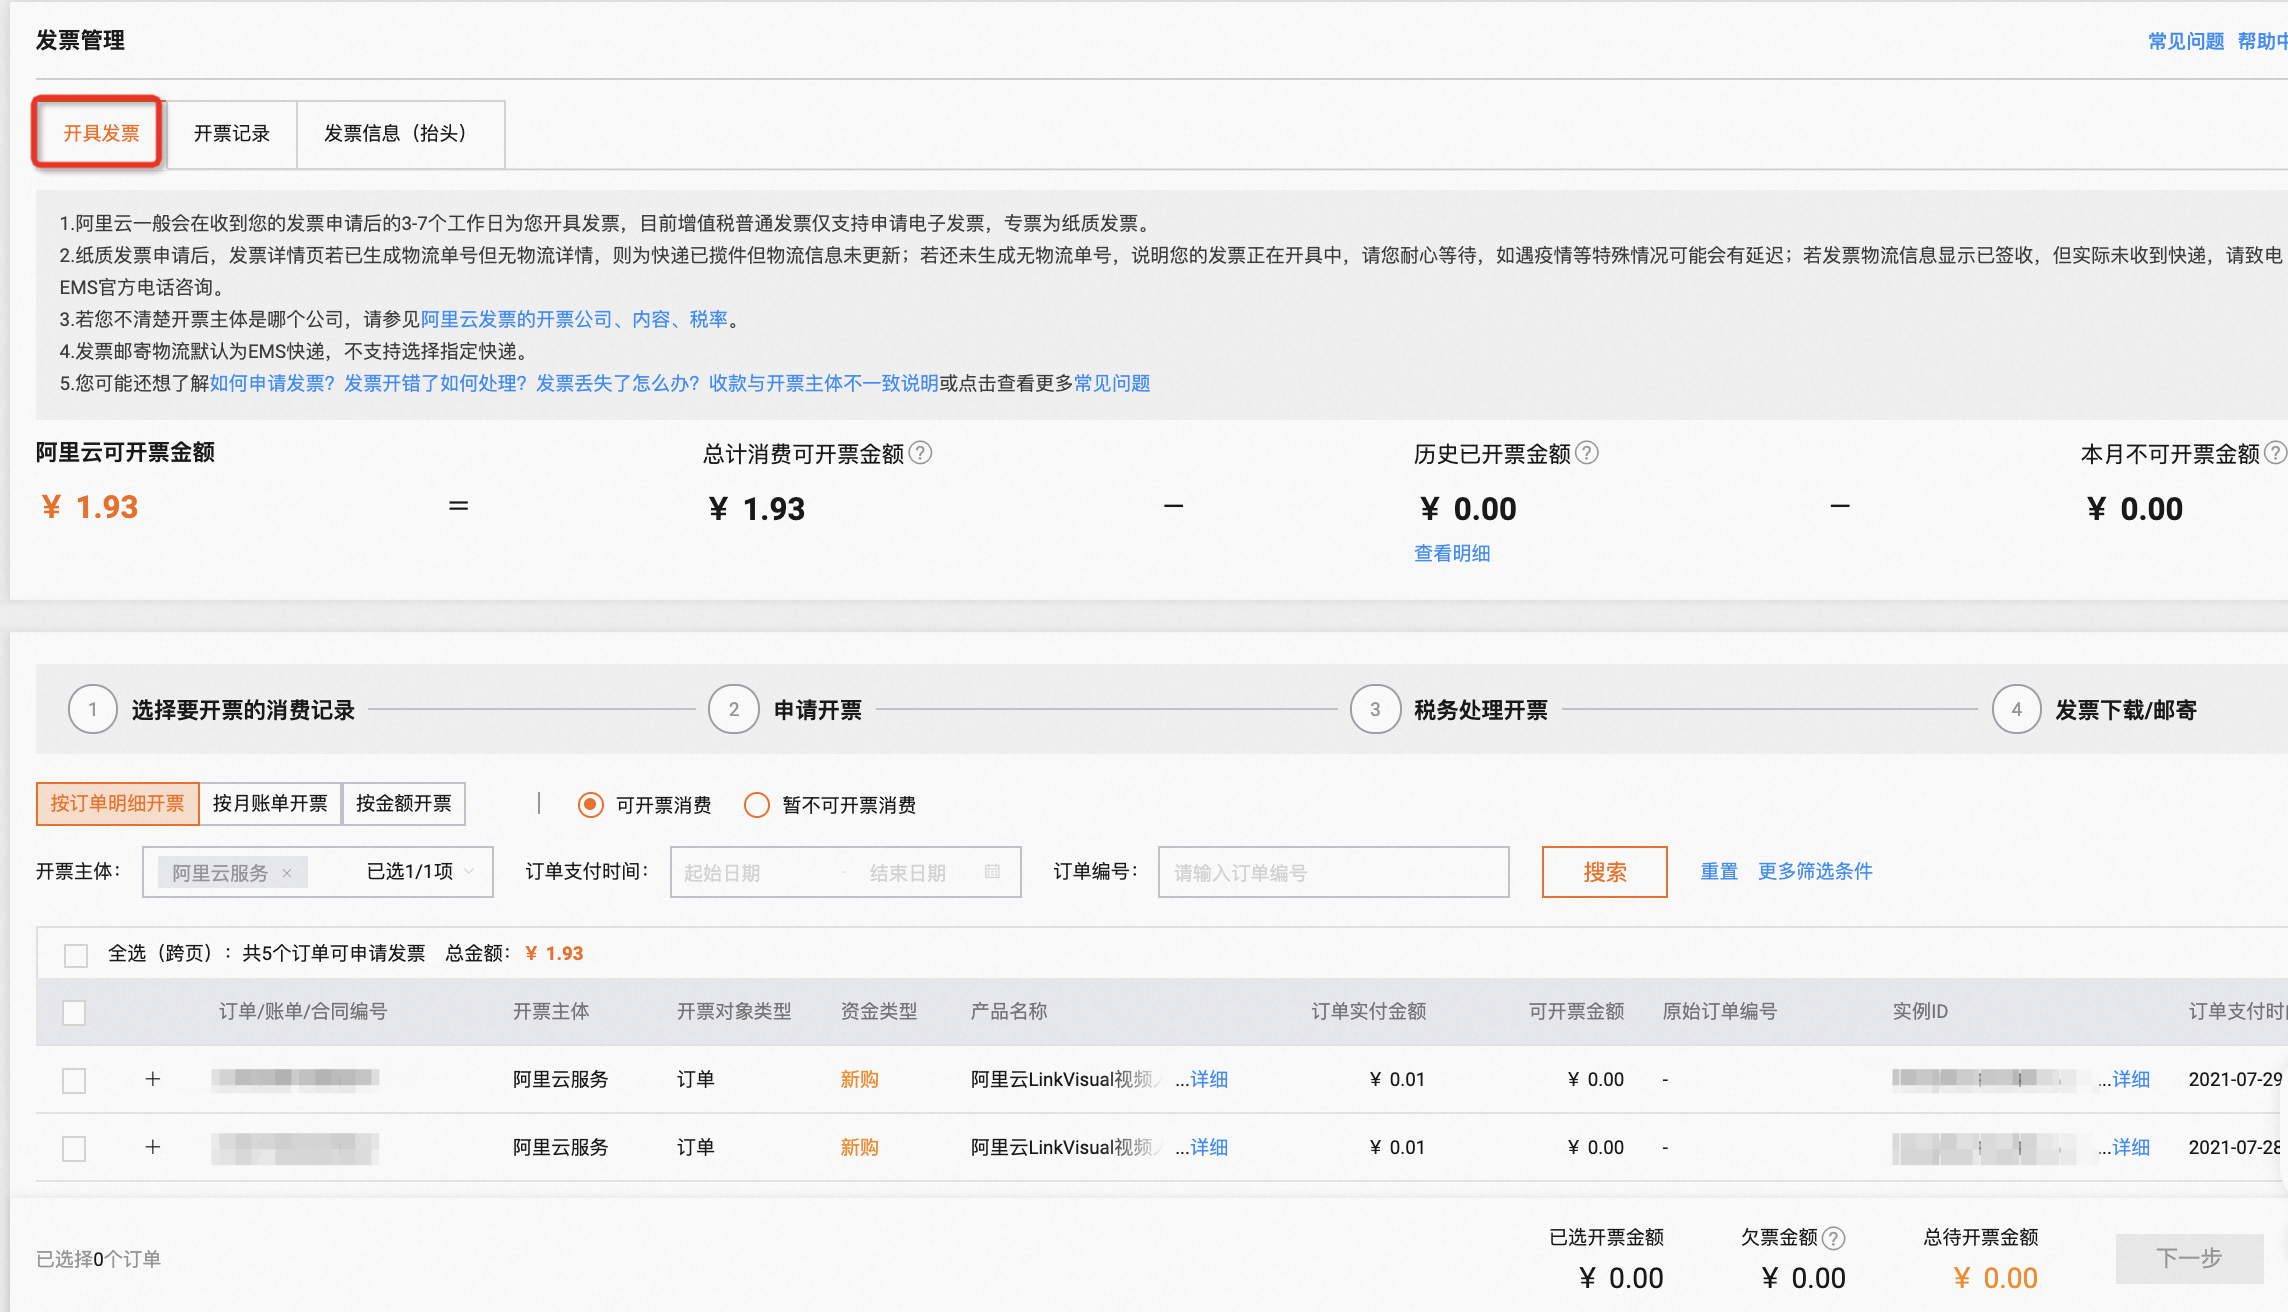Screen dimensions: 2288x1312
Task: Click the 产品名称 column header
Action: pos(1009,1012)
